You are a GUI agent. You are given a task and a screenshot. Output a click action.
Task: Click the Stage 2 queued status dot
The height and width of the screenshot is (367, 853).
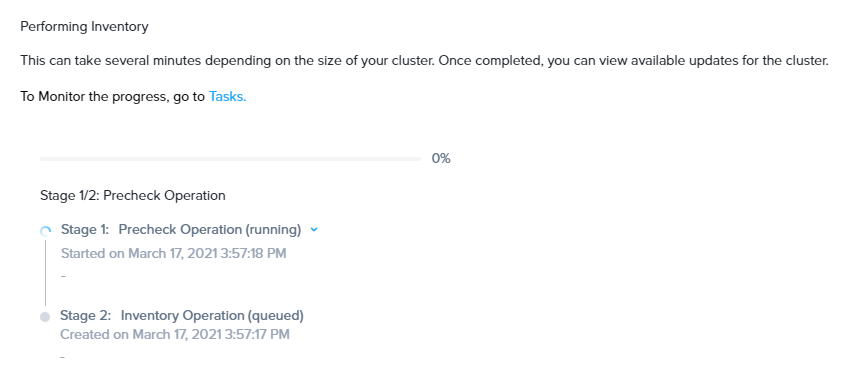(45, 317)
